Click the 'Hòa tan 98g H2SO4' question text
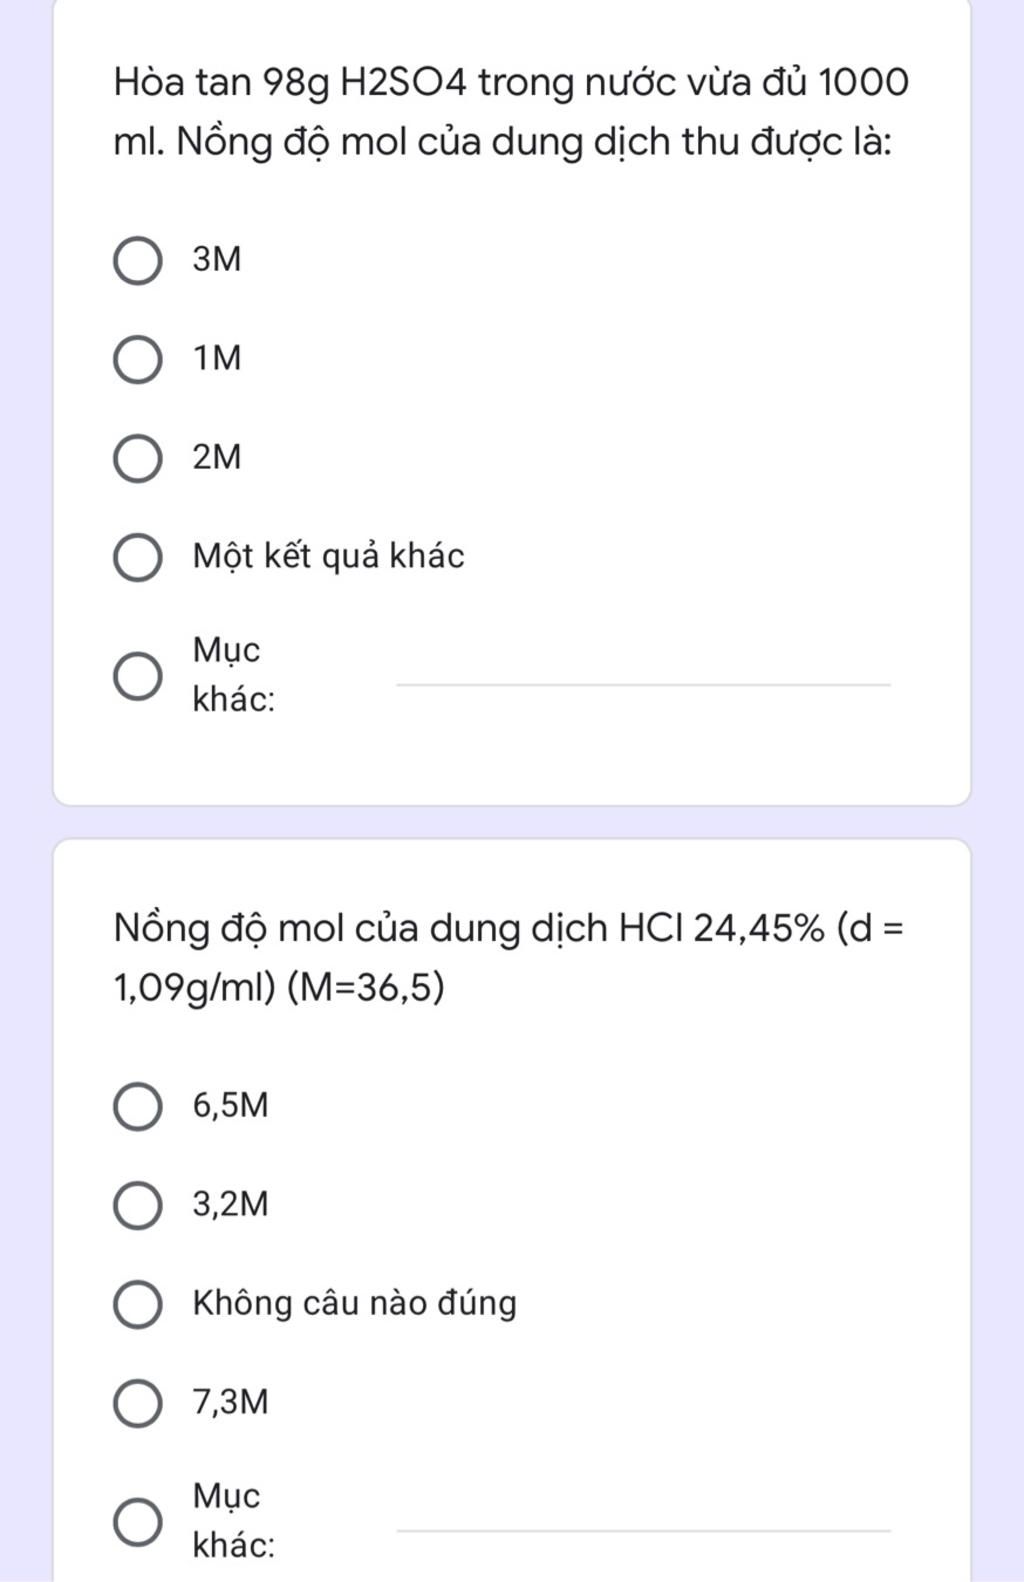Image resolution: width=1024 pixels, height=1582 pixels. (x=511, y=111)
